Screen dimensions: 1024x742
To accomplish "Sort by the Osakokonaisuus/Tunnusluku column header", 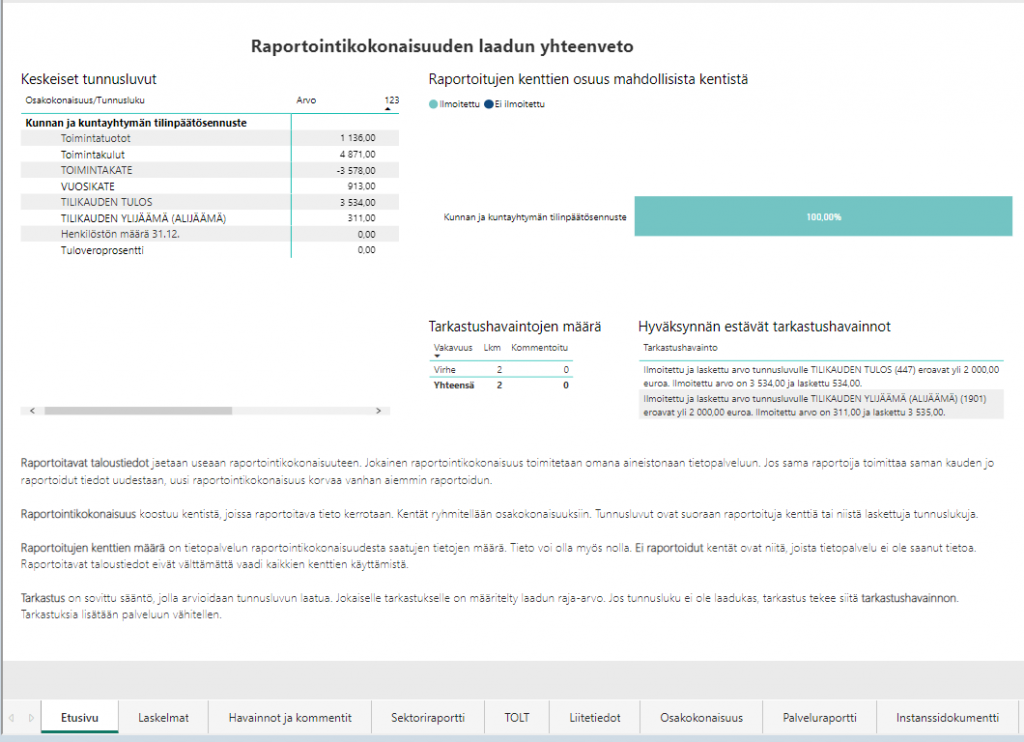I will (85, 100).
